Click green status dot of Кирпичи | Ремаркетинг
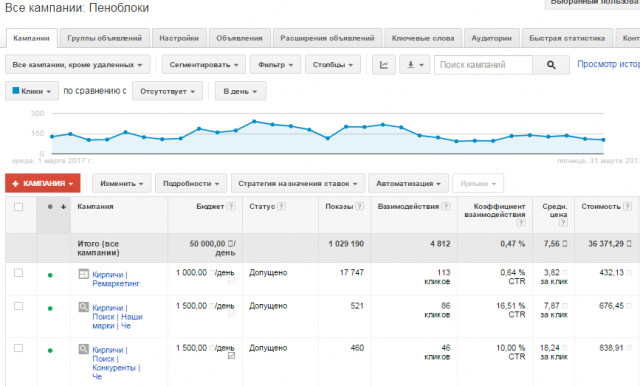 click(x=50, y=275)
